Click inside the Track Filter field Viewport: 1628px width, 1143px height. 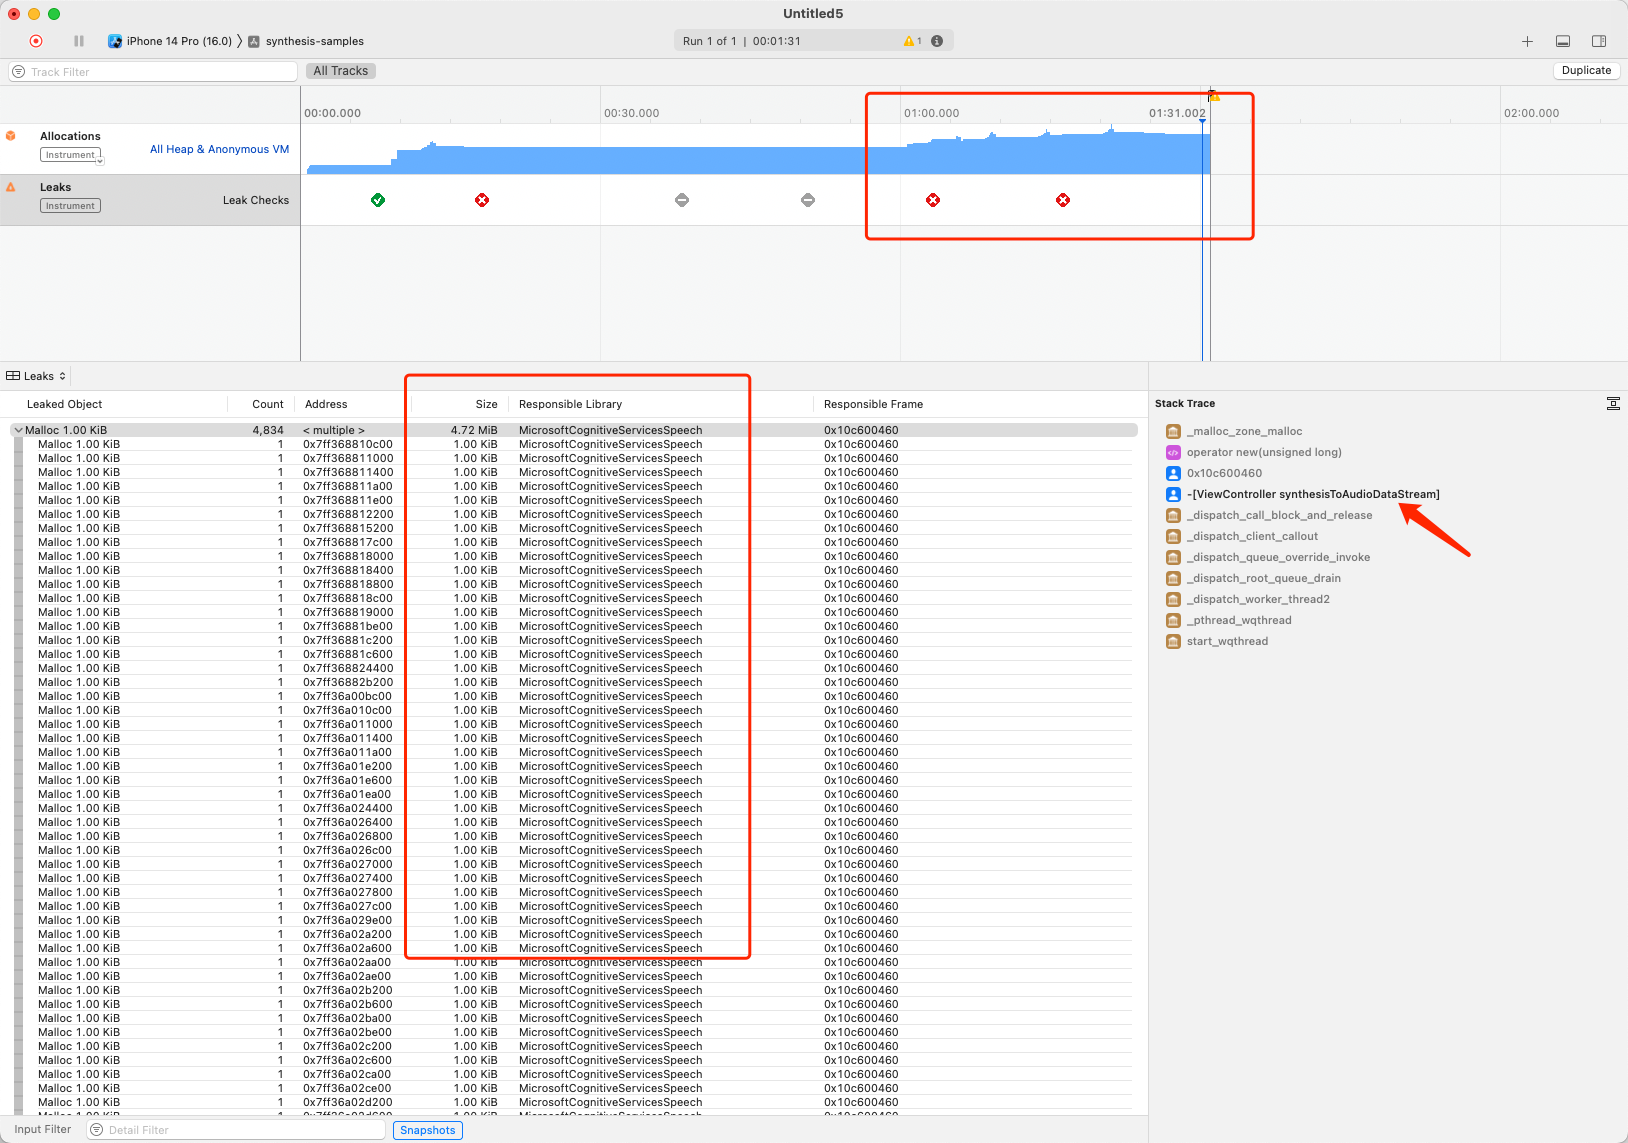[x=150, y=71]
